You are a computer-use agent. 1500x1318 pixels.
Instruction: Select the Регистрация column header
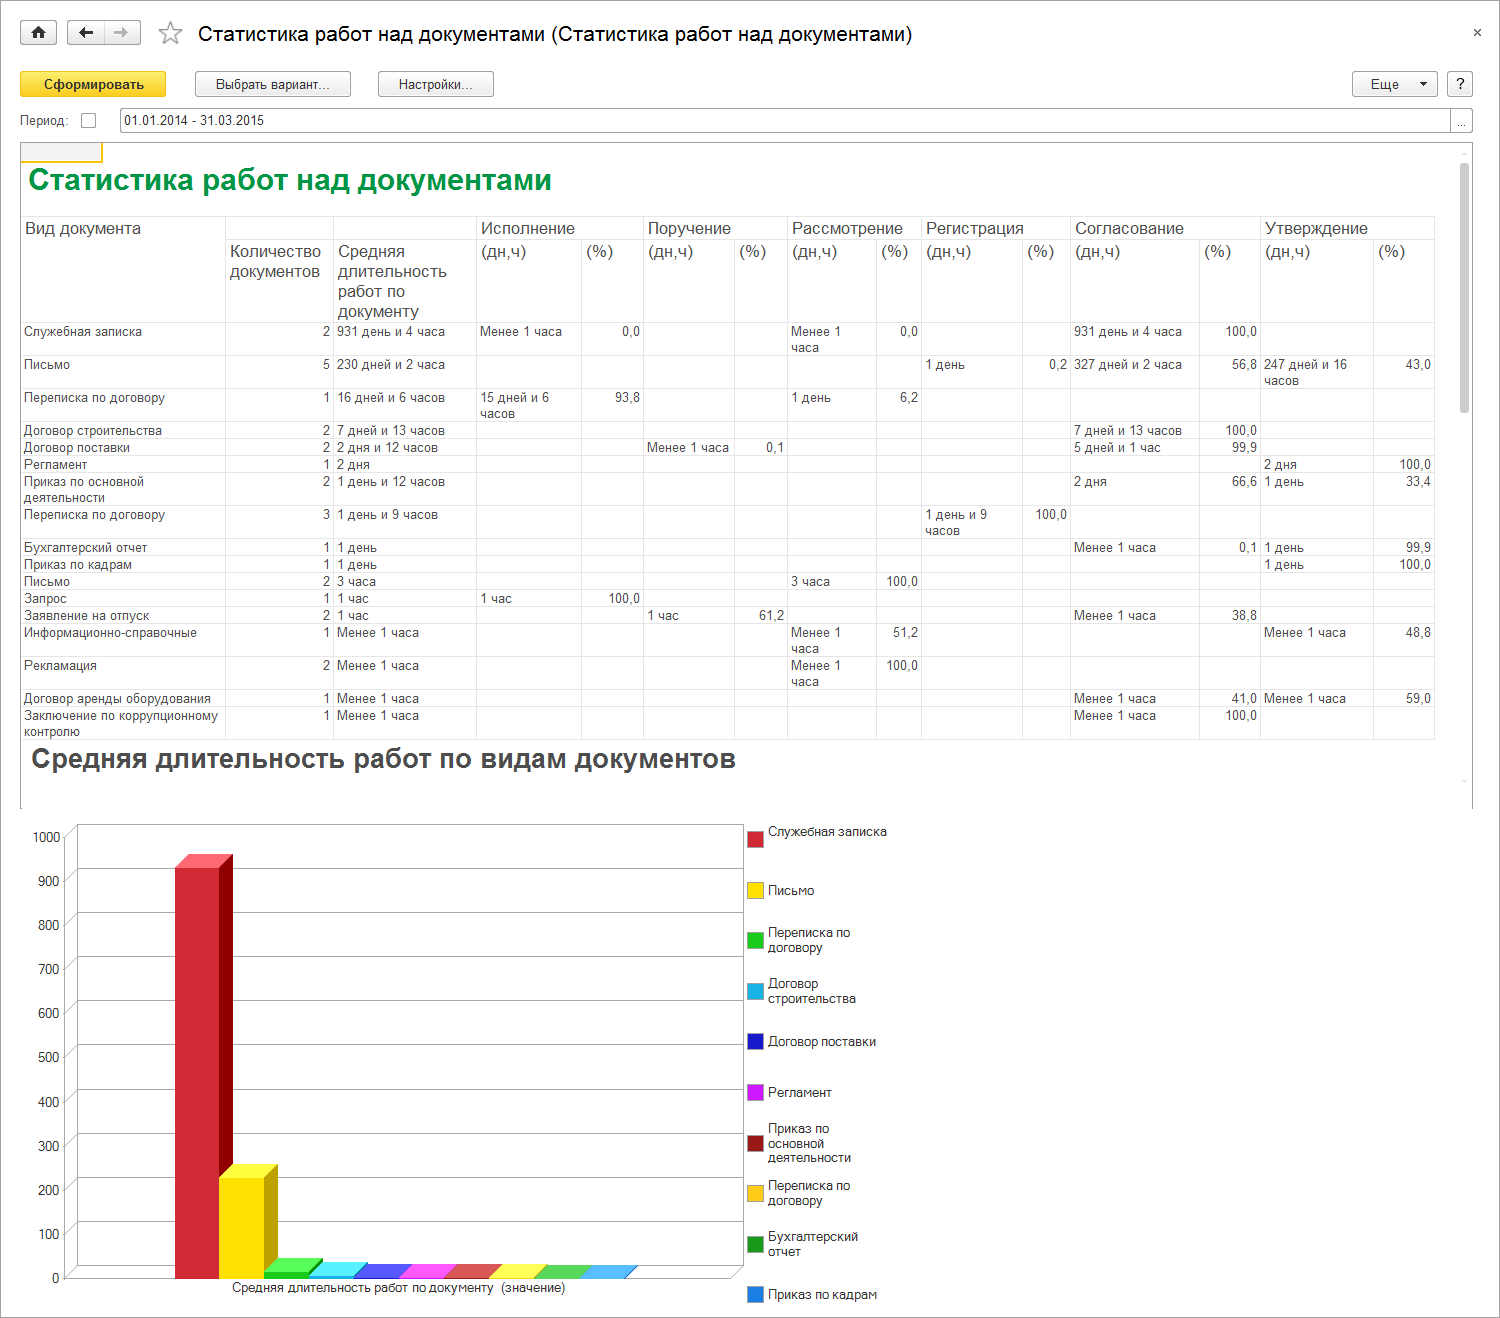click(x=975, y=228)
